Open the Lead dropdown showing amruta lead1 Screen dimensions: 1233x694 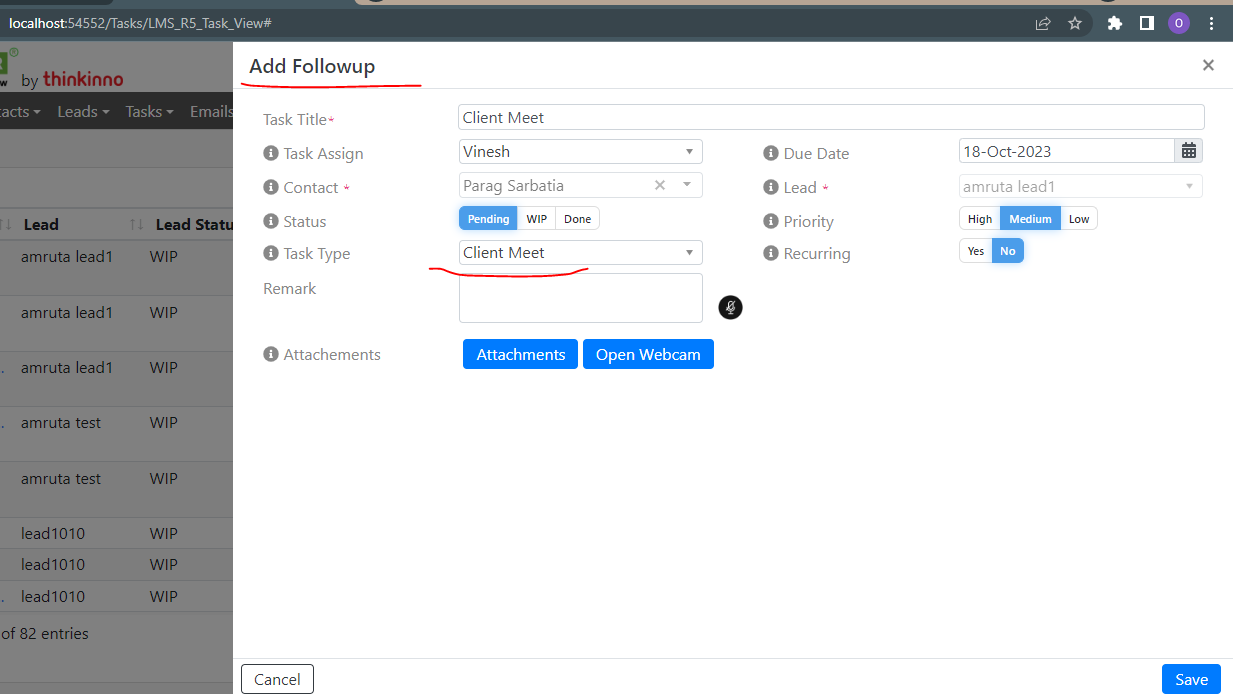pyautogui.click(x=1081, y=186)
